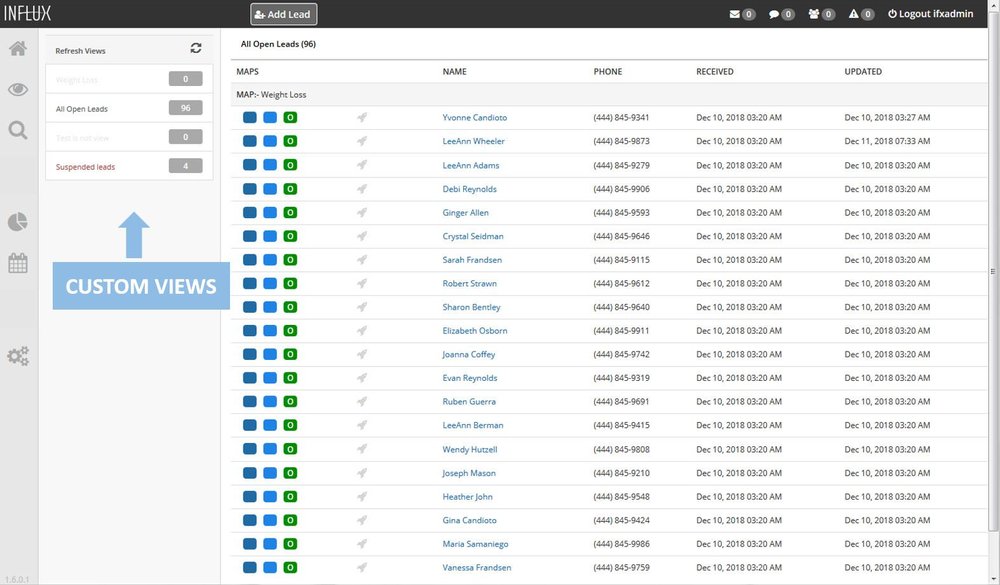Click light blue map icon for Wendy Hutzell
This screenshot has height=585, width=1000.
270,449
